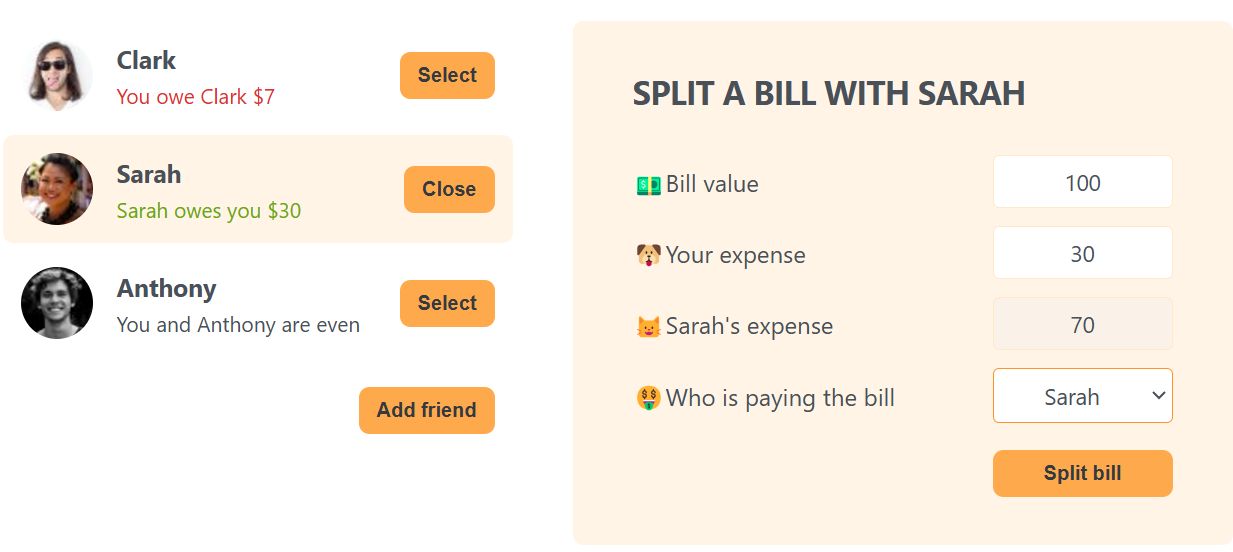
Task: Close the Sarah bill split form
Action: pos(449,190)
